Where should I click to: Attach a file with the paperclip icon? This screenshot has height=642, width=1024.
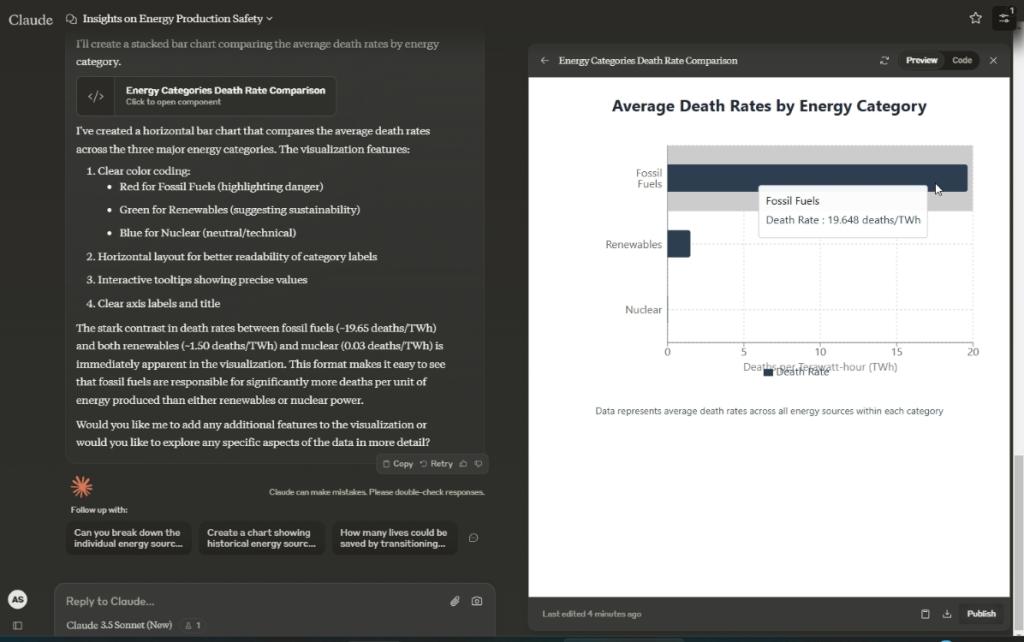tap(454, 601)
